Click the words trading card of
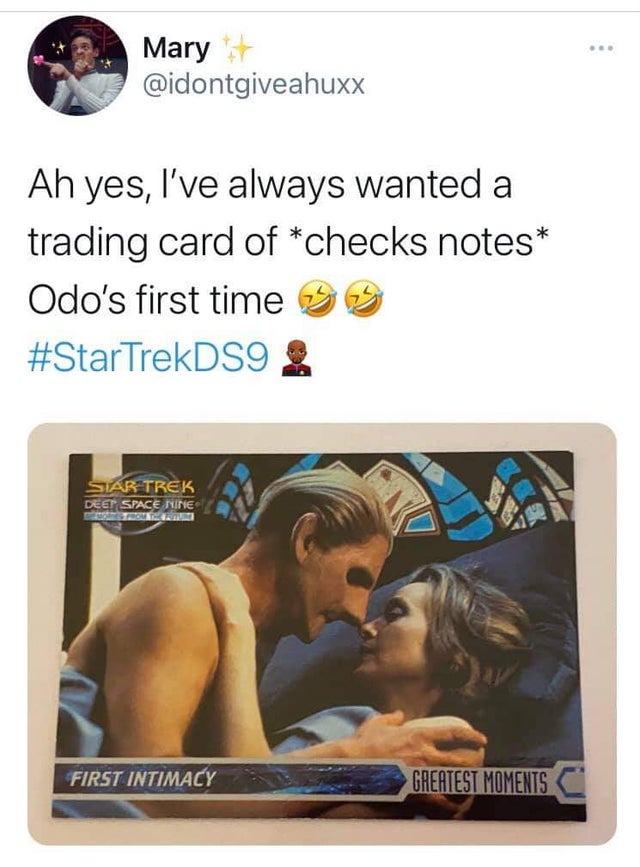This screenshot has width=640, height=867. 152,242
